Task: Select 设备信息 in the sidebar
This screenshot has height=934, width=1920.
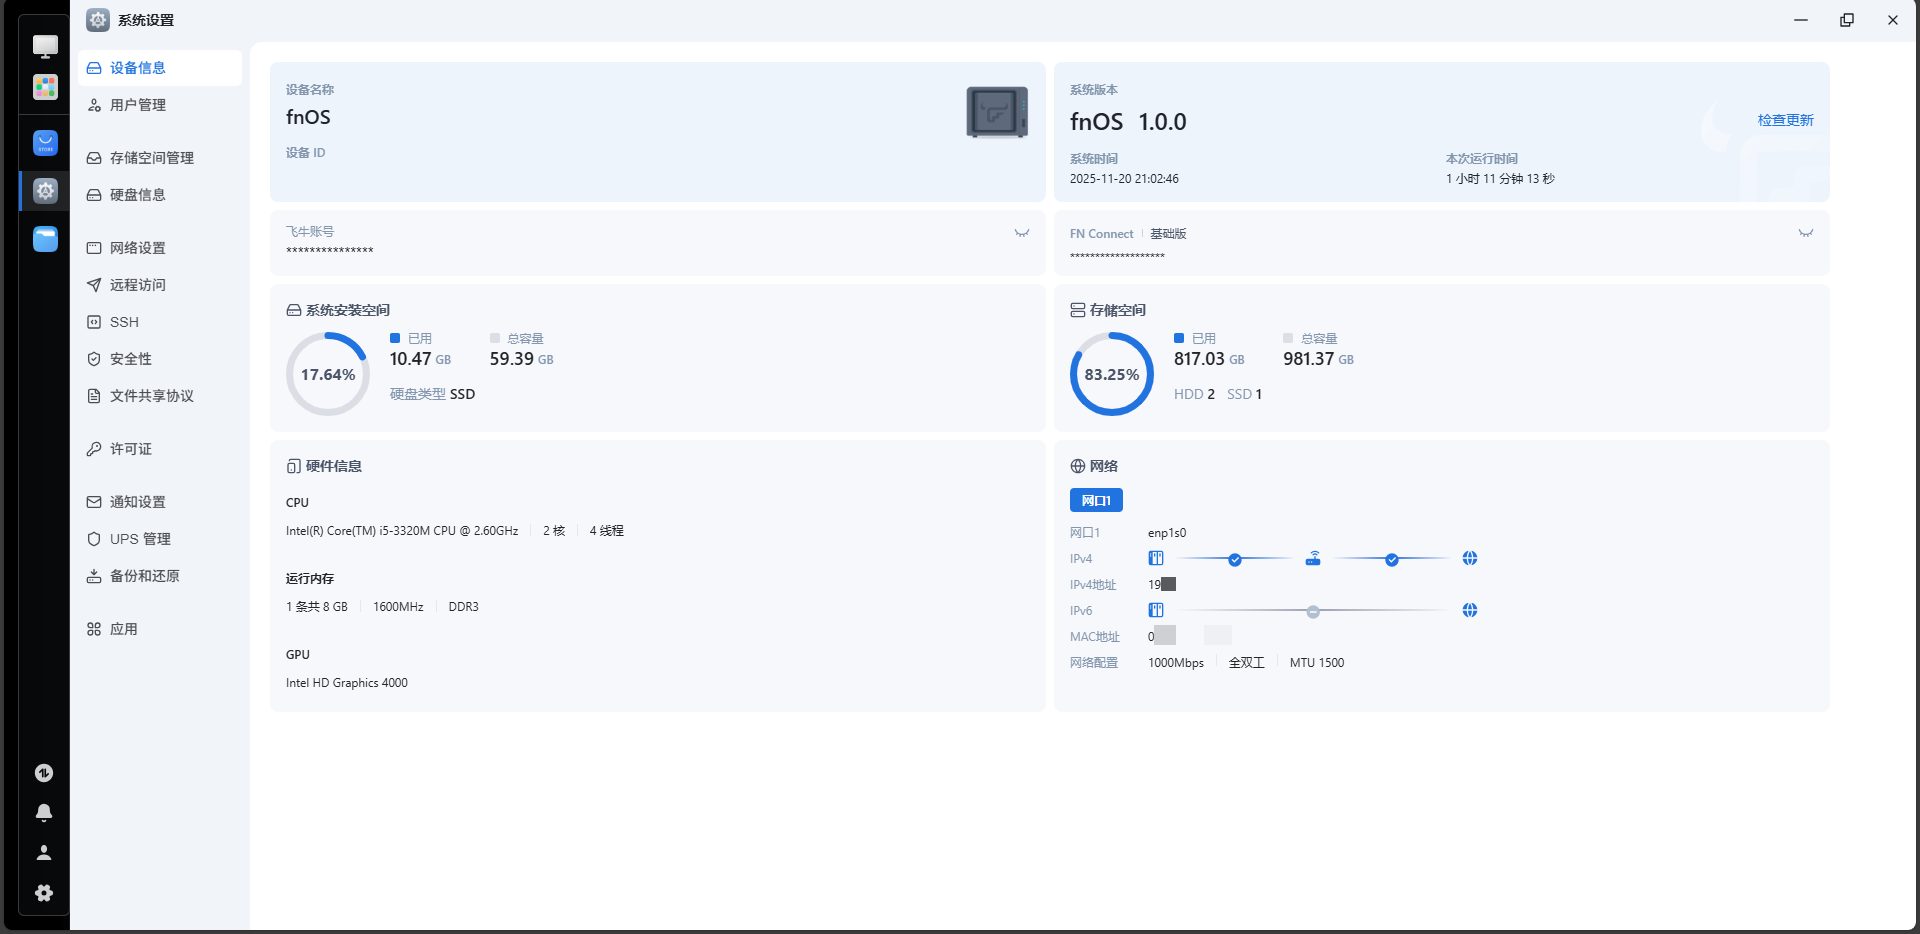Action: (x=160, y=68)
